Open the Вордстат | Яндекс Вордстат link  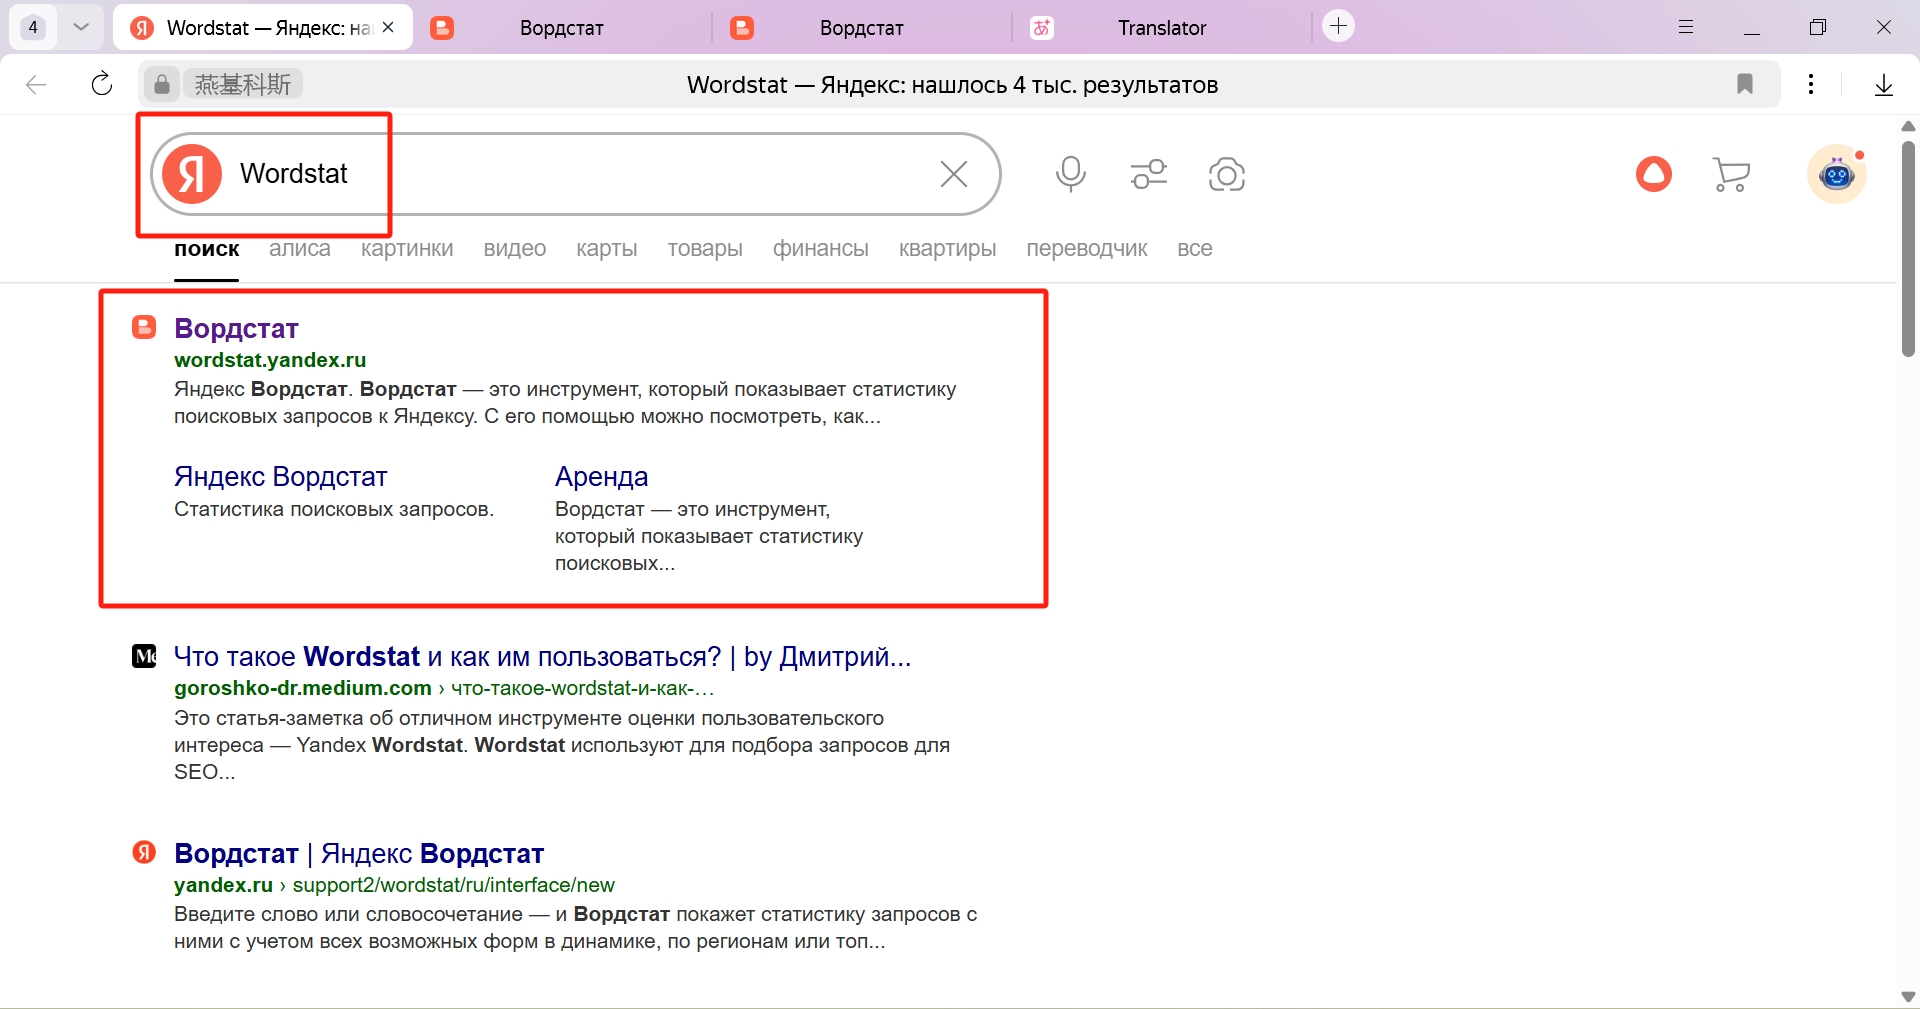pos(359,854)
